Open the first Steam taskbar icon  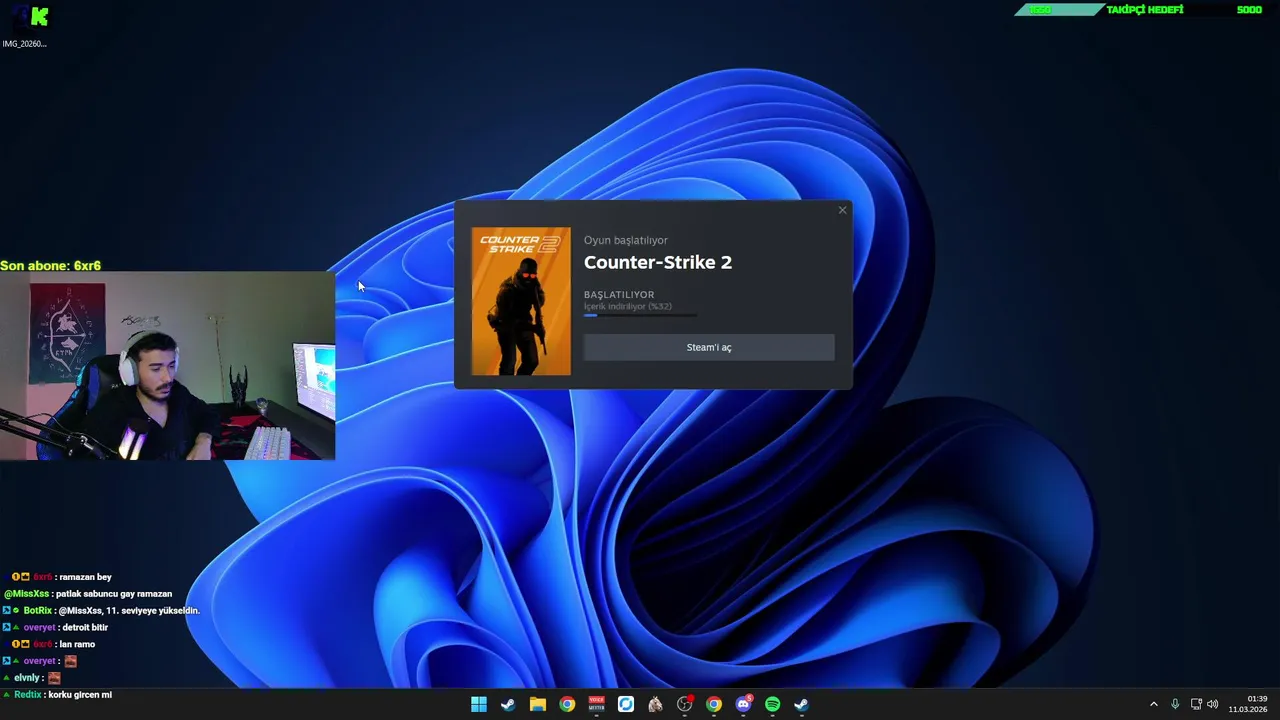click(x=508, y=704)
